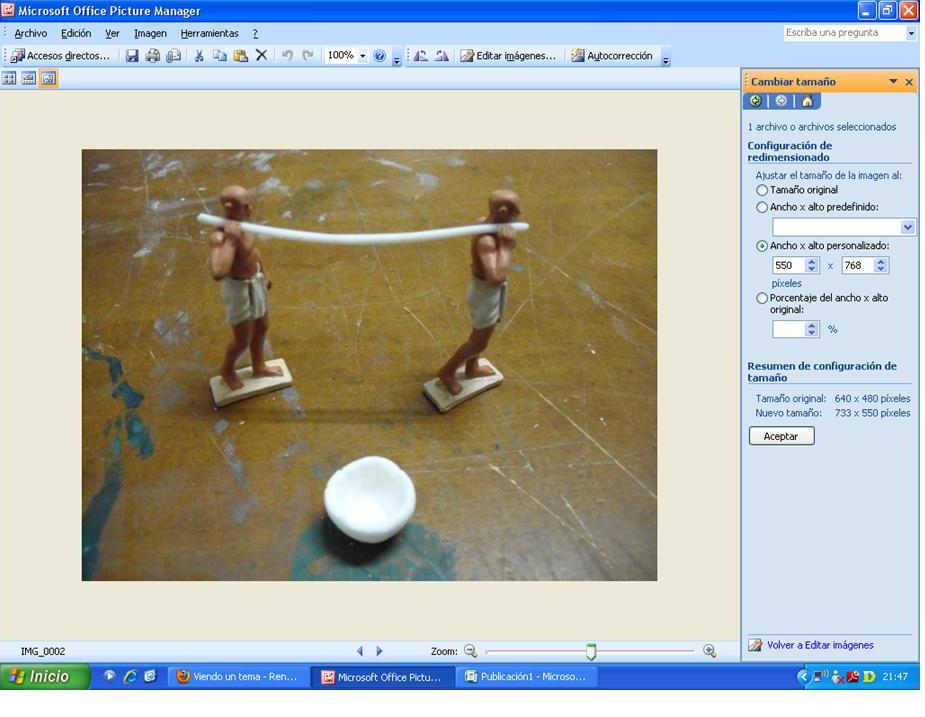This screenshot has width=925, height=717.
Task: Select the 'Tamaño original' radio option
Action: pyautogui.click(x=762, y=190)
